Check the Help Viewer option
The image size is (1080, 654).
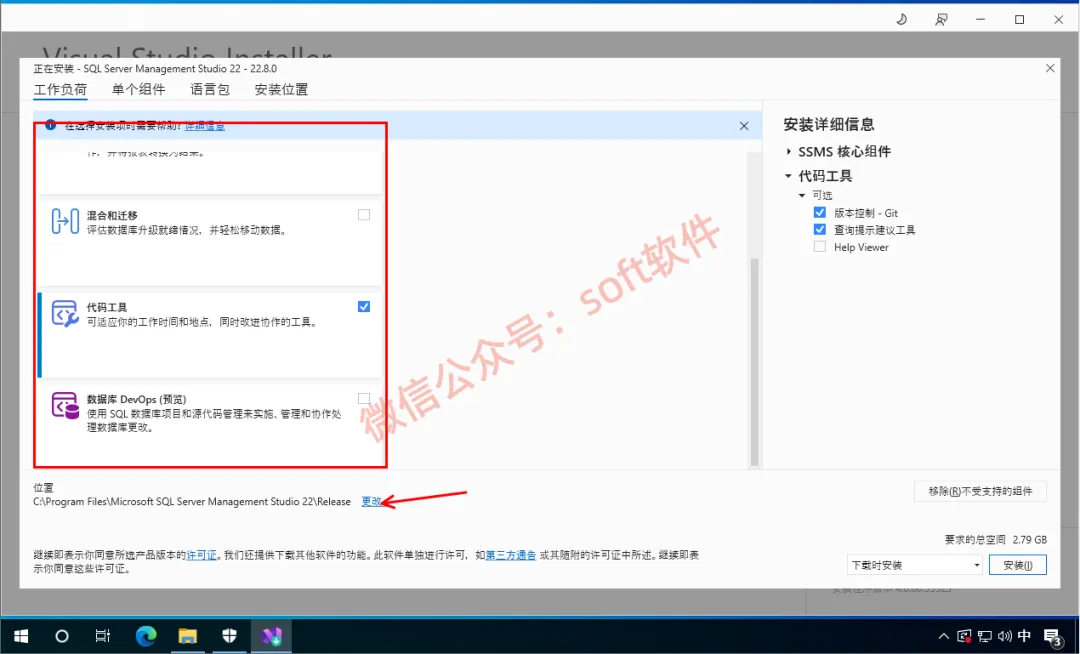[820, 247]
